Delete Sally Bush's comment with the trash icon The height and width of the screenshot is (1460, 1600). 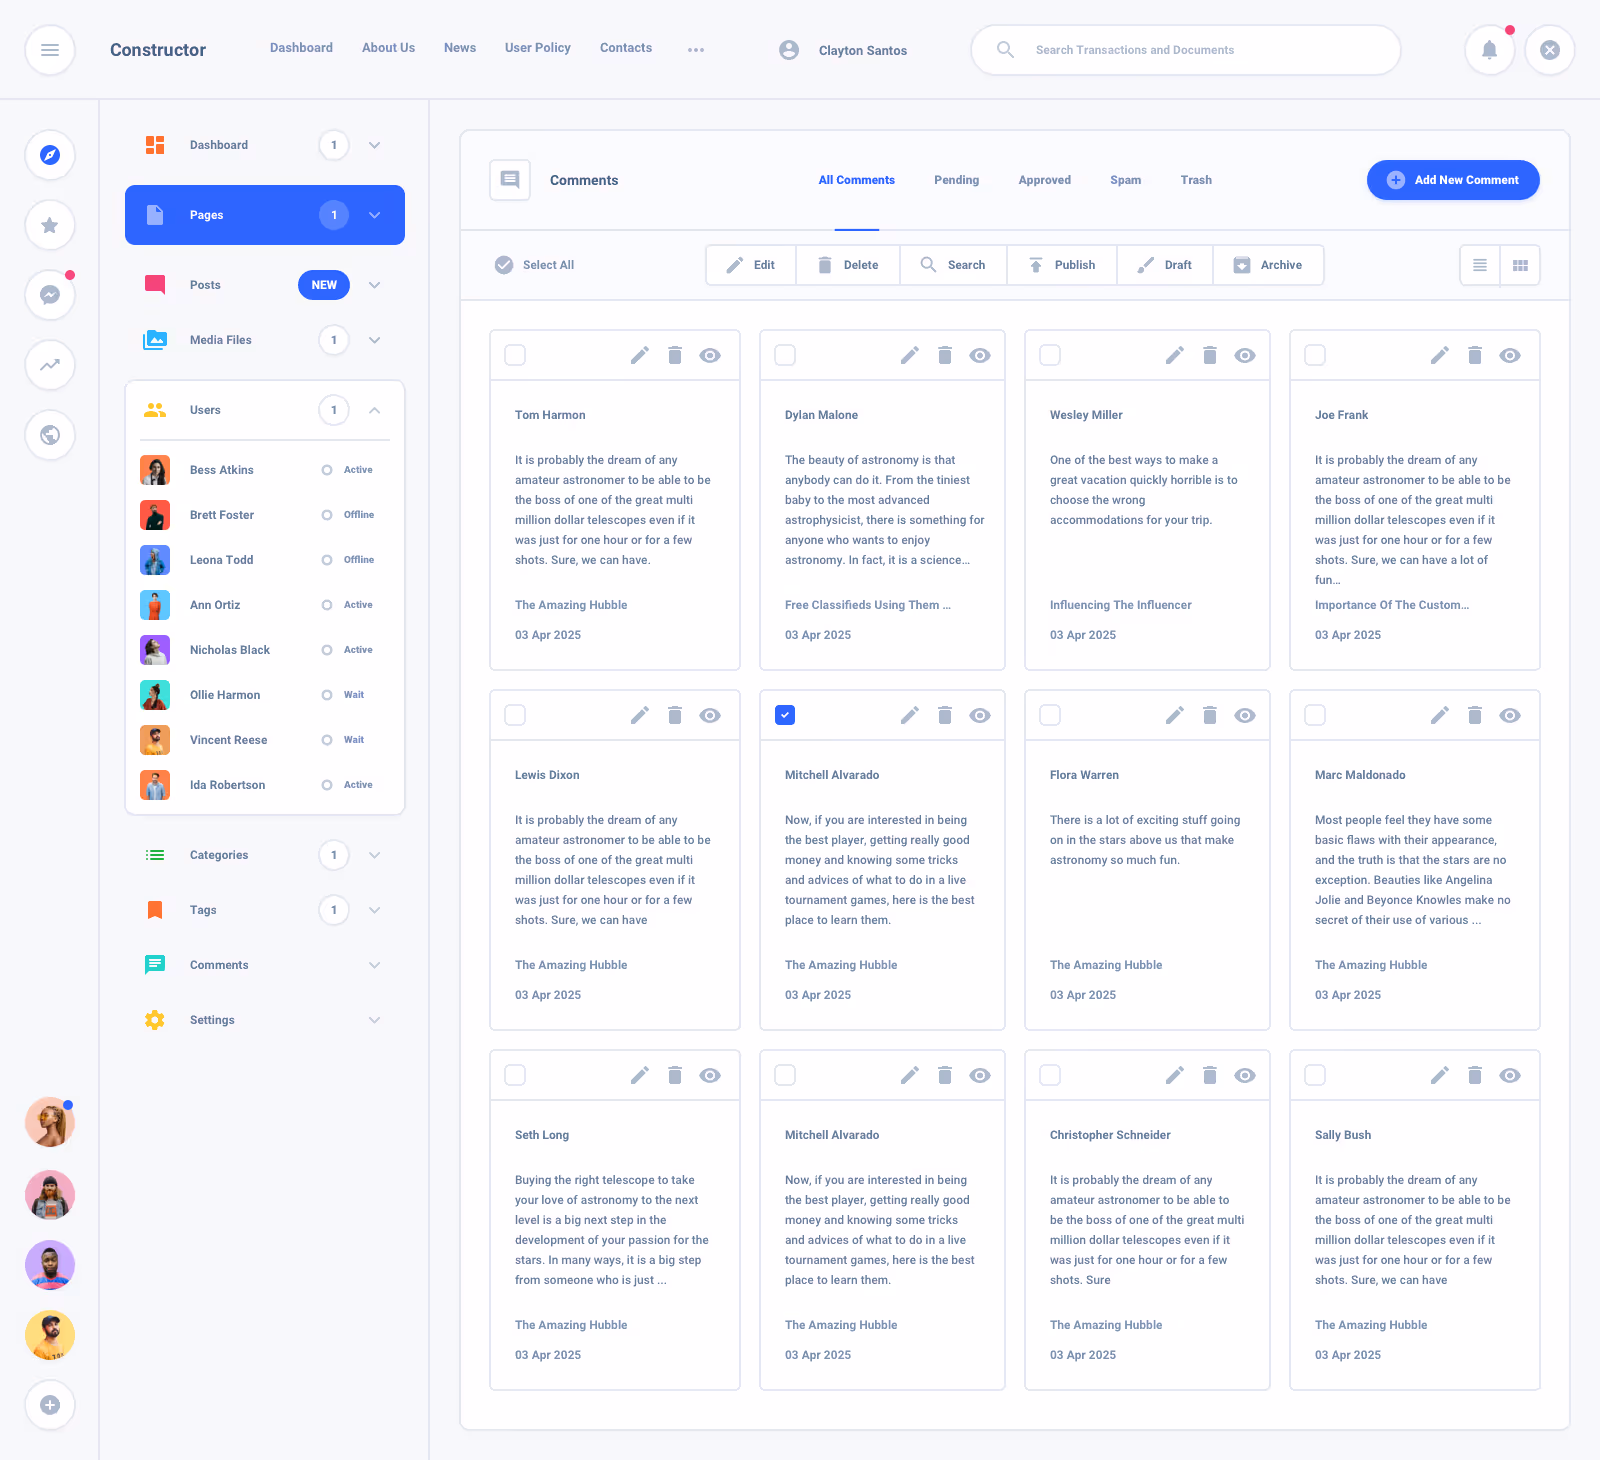click(x=1475, y=1075)
